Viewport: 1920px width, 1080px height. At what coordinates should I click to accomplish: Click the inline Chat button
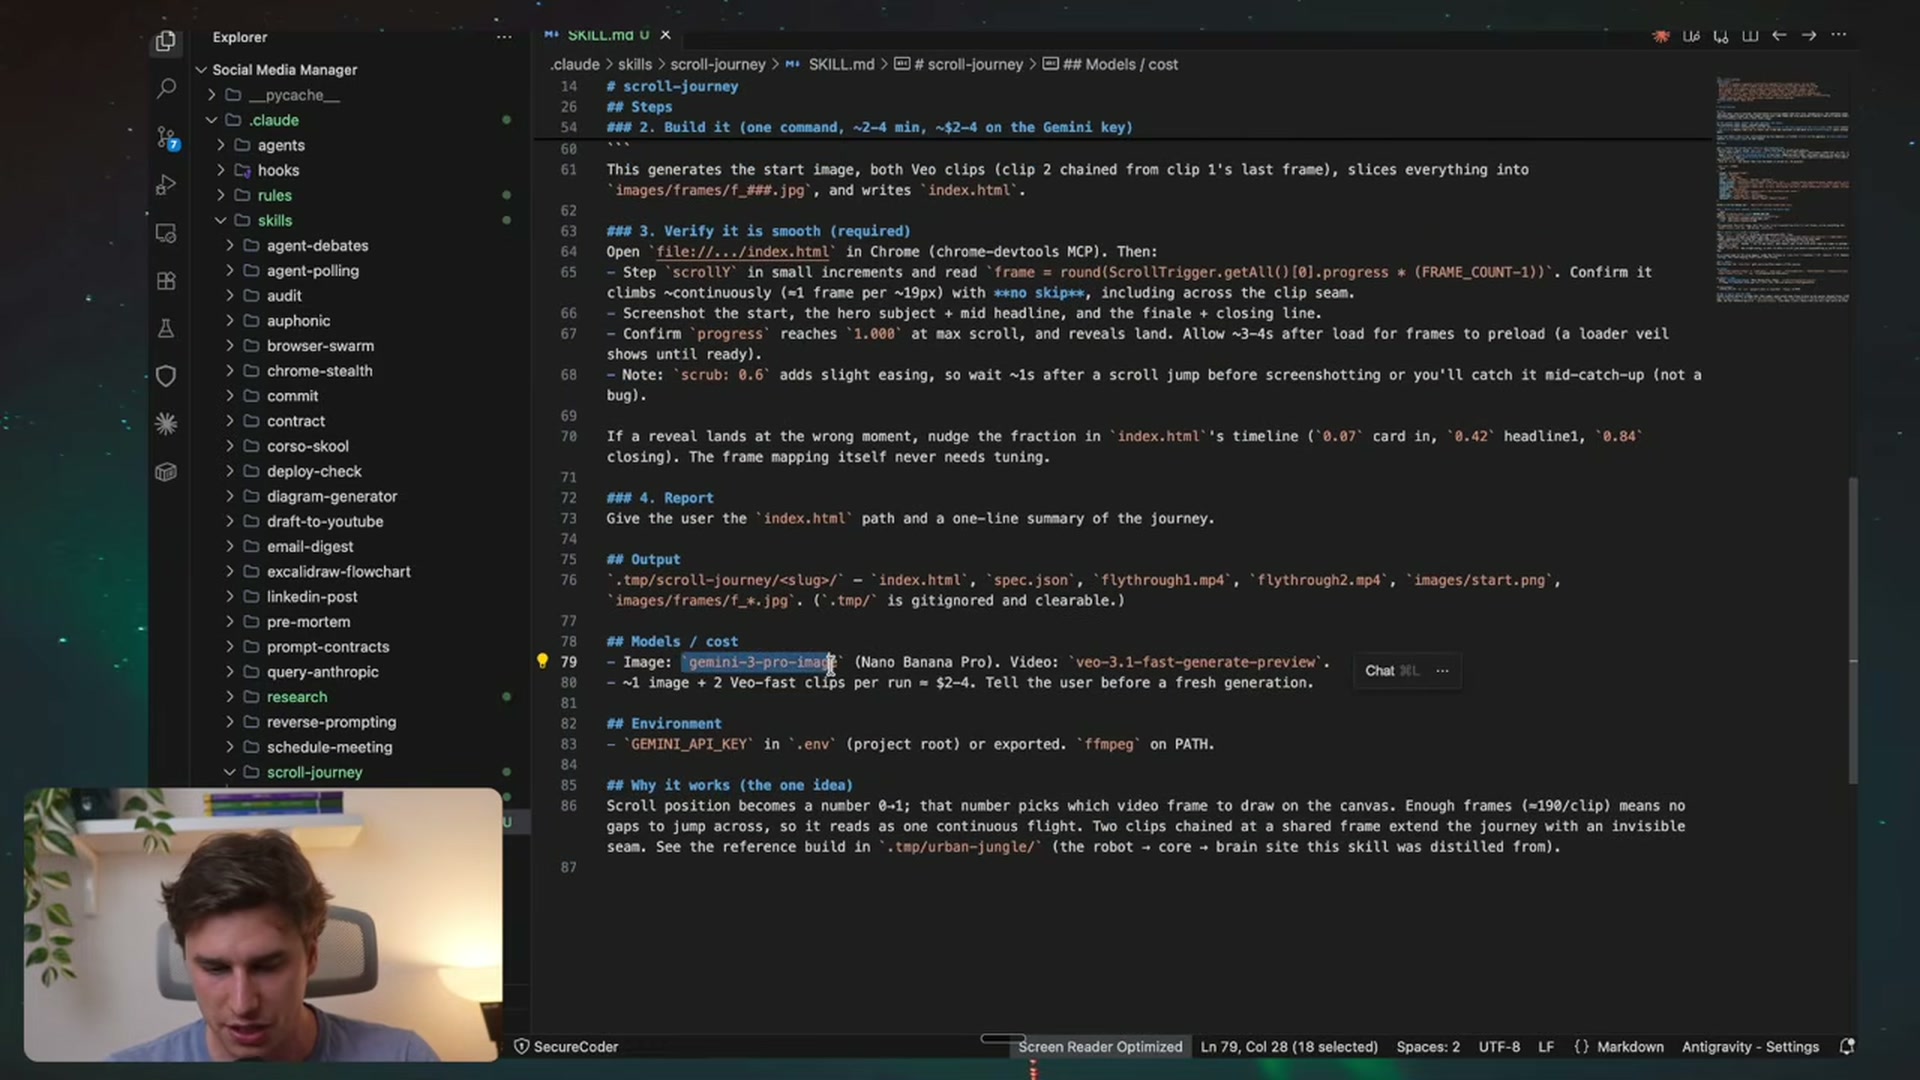point(1391,671)
